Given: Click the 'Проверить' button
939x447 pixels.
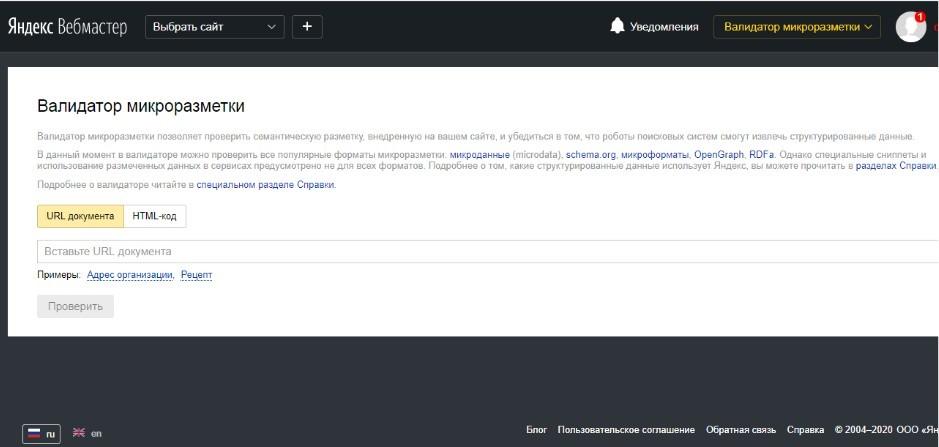Looking at the screenshot, I should pos(75,306).
